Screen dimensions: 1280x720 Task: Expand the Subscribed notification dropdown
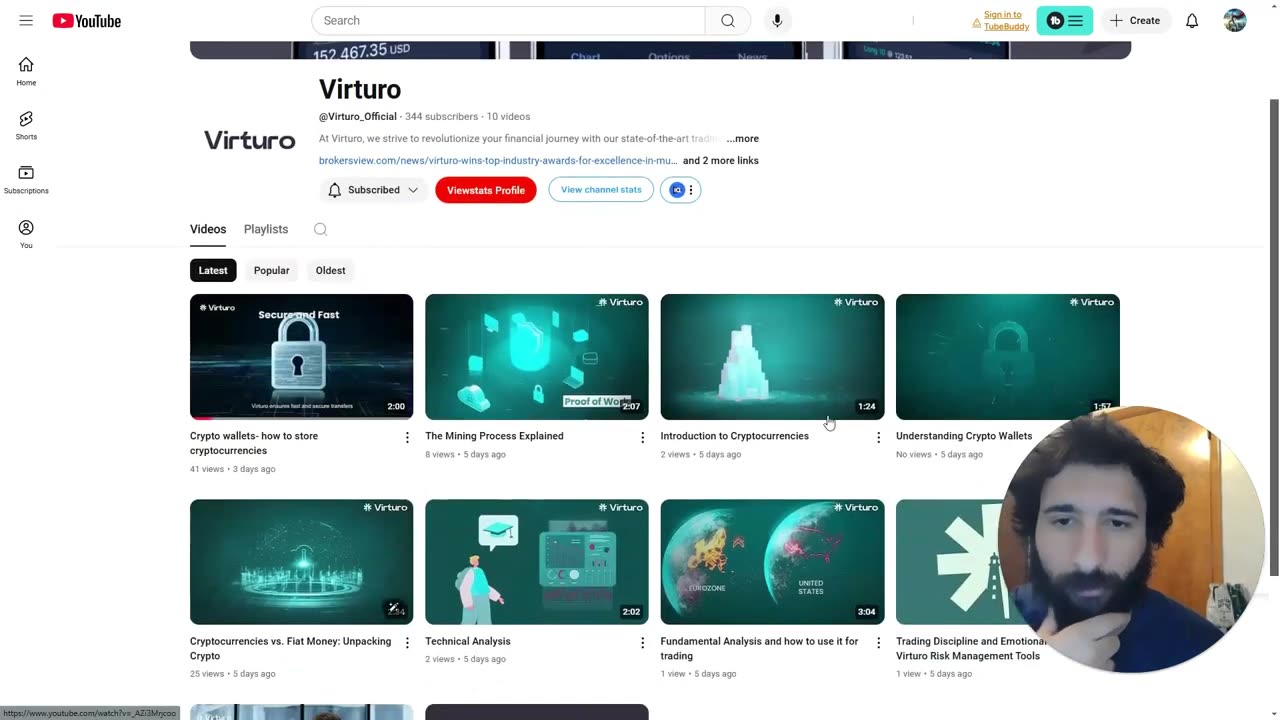(x=373, y=190)
